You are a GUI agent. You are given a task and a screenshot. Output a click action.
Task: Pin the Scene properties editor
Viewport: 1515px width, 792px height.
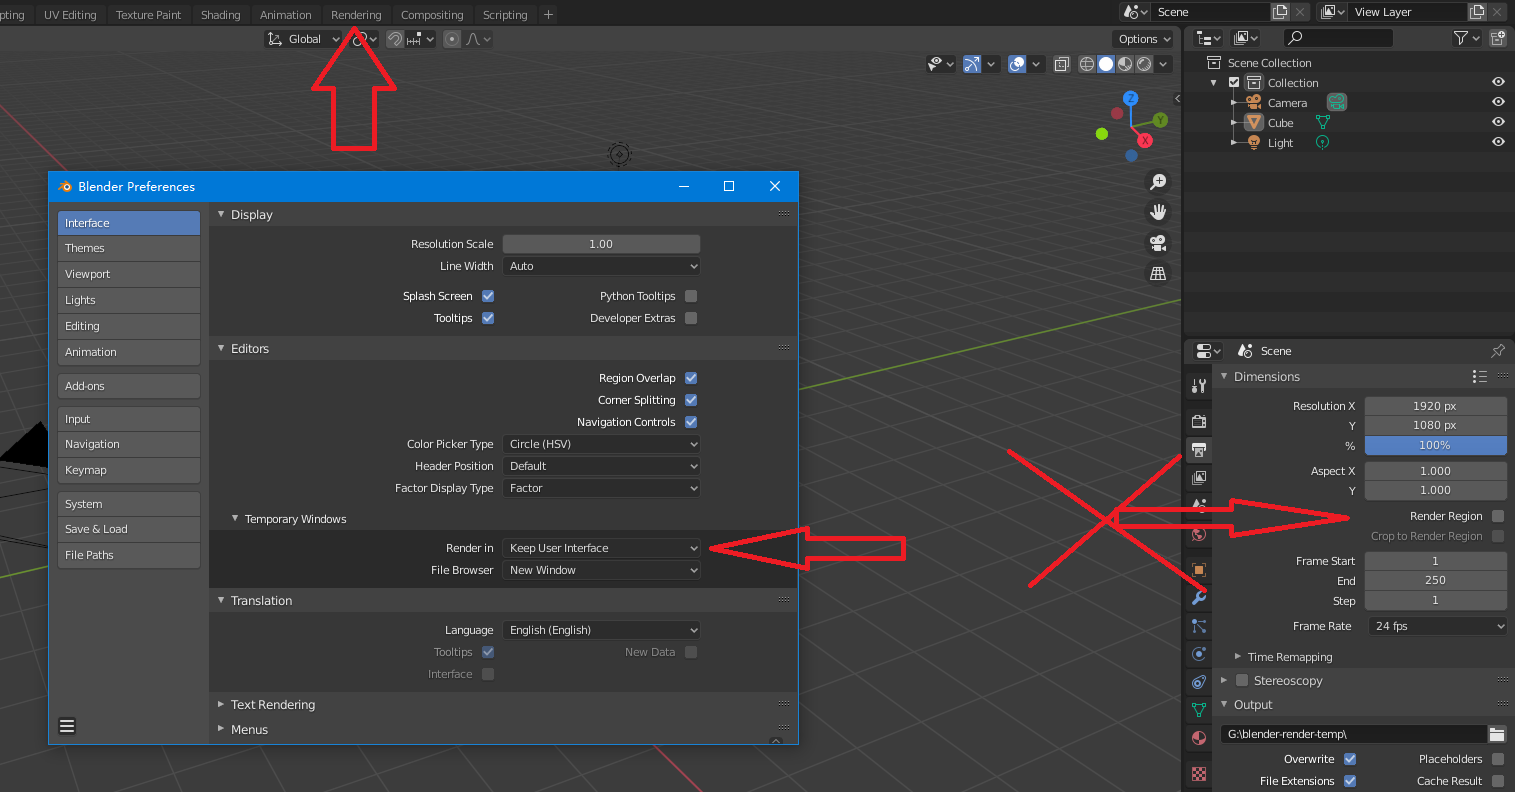click(1497, 351)
